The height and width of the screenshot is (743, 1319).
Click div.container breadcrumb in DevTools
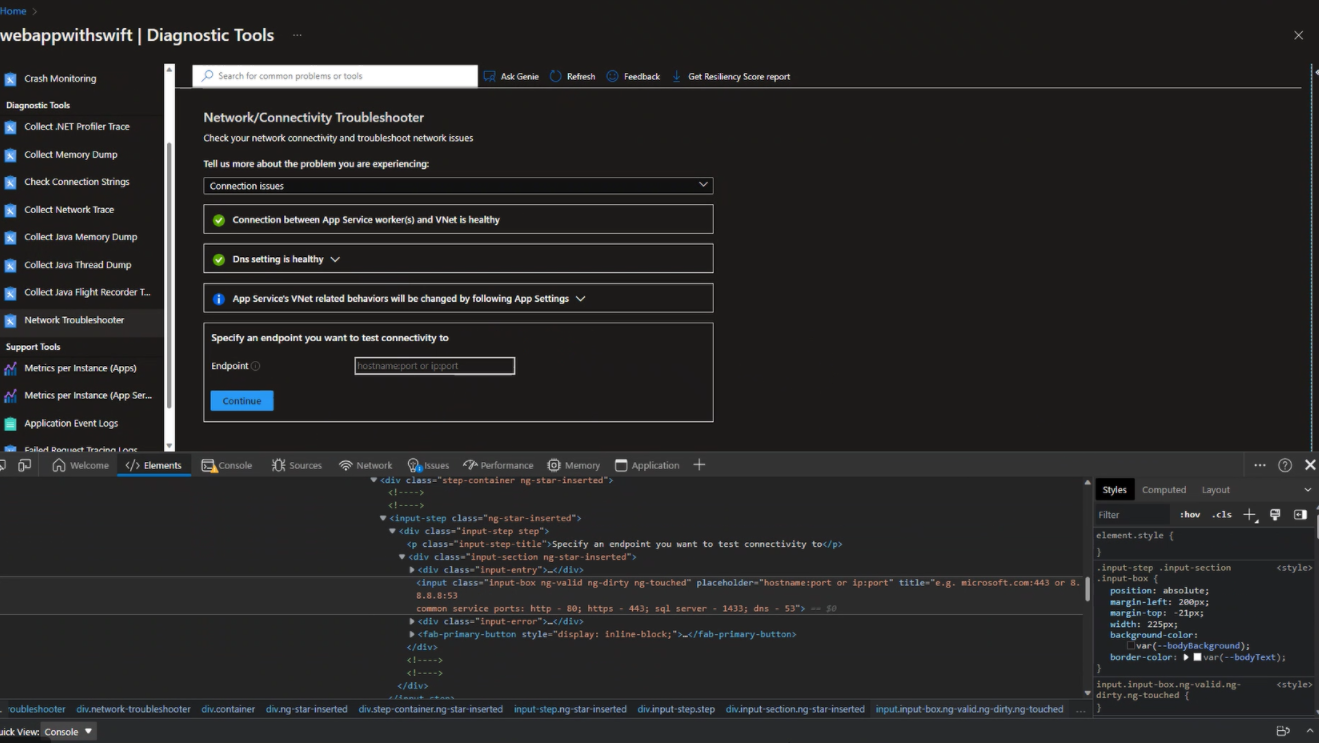[228, 709]
